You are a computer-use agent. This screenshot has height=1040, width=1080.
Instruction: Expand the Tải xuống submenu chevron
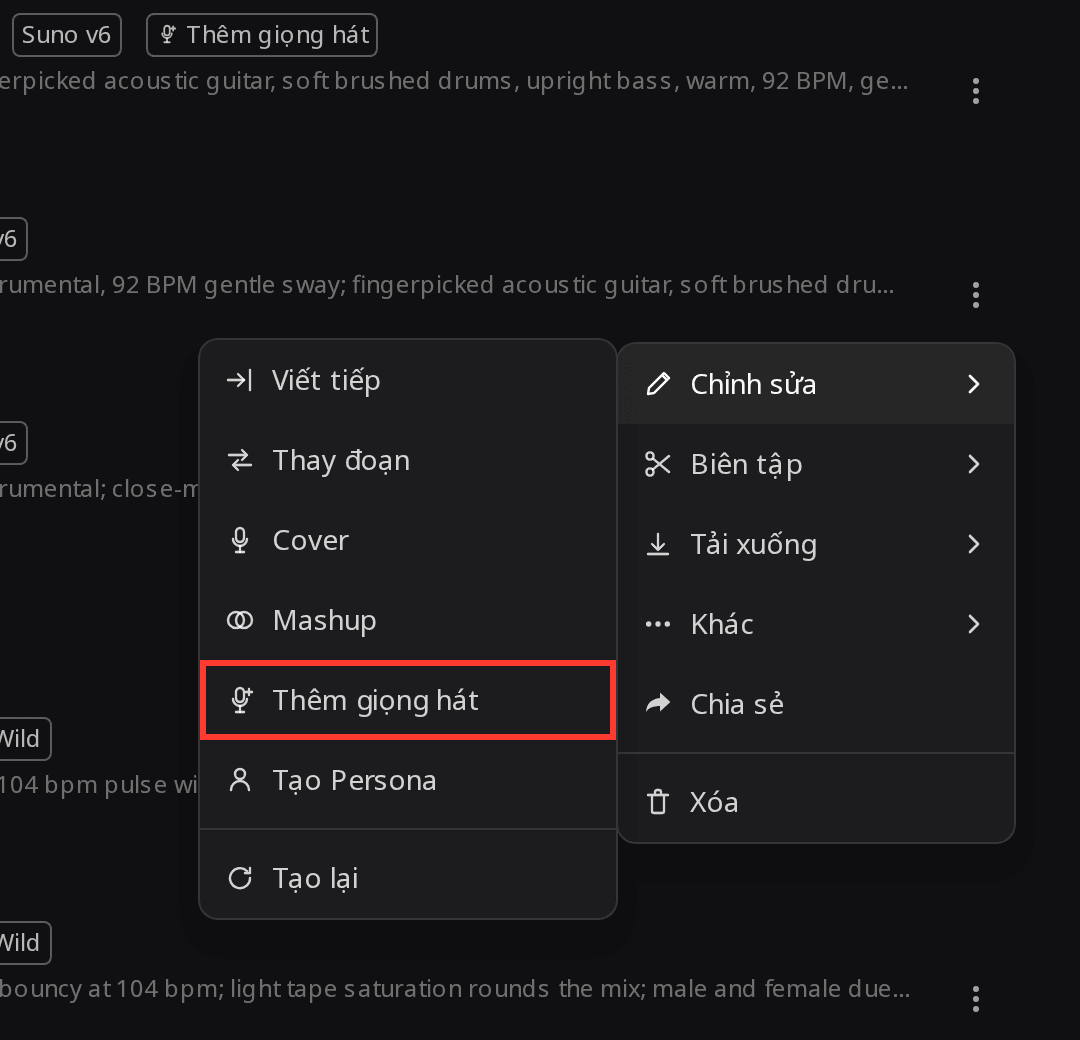pyautogui.click(x=973, y=544)
